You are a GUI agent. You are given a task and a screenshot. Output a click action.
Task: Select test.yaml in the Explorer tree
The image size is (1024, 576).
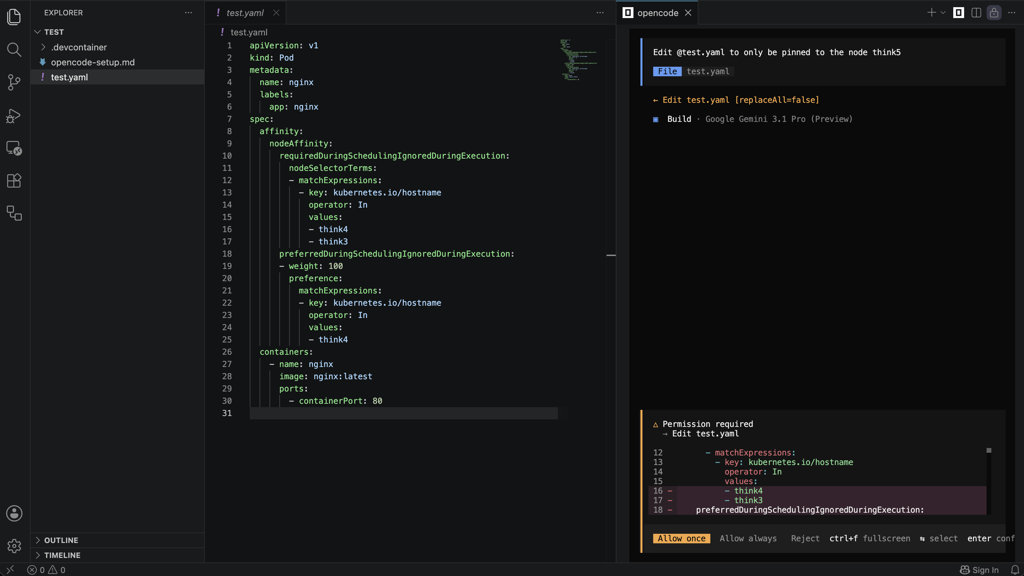(118, 77)
